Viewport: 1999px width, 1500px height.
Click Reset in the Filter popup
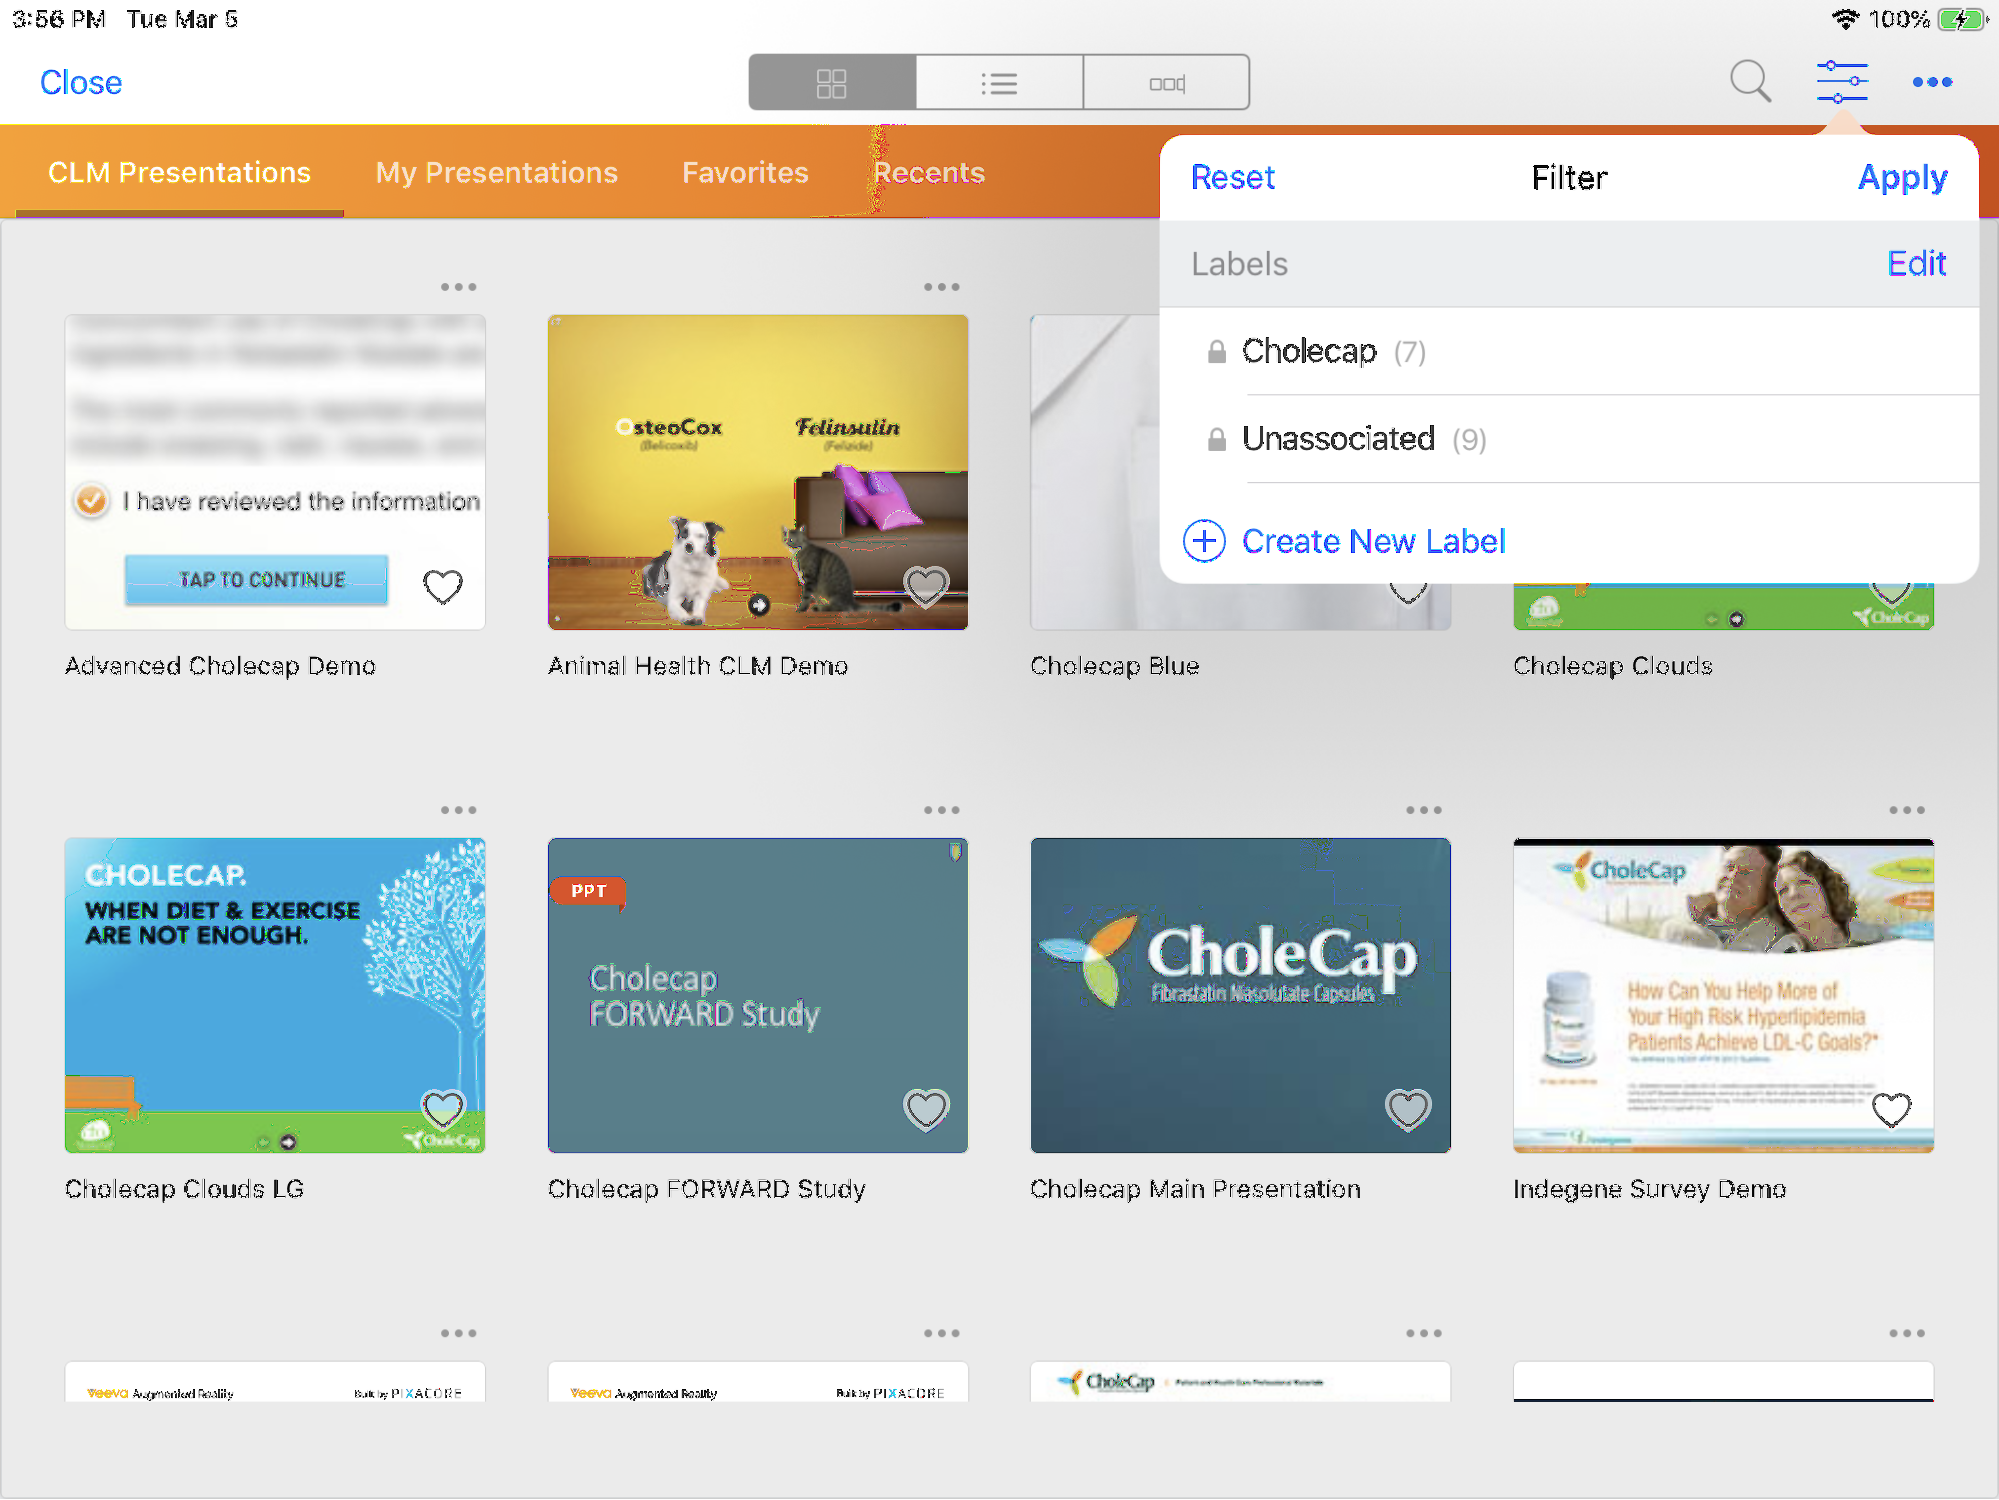1232,177
